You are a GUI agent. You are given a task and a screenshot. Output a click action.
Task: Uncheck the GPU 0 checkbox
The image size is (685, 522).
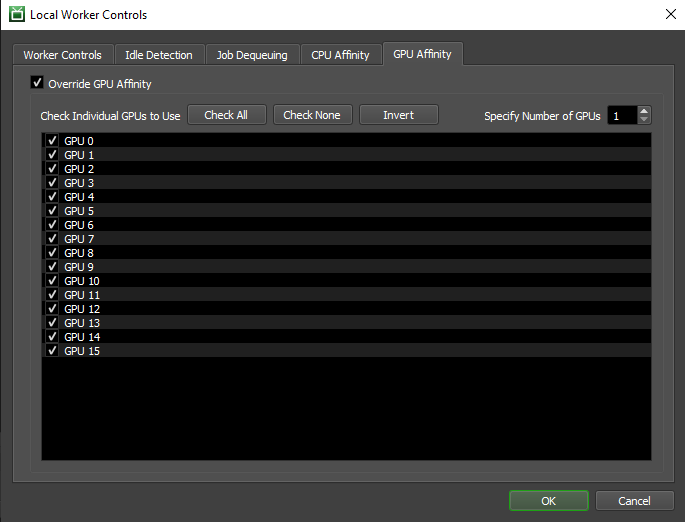tap(52, 140)
